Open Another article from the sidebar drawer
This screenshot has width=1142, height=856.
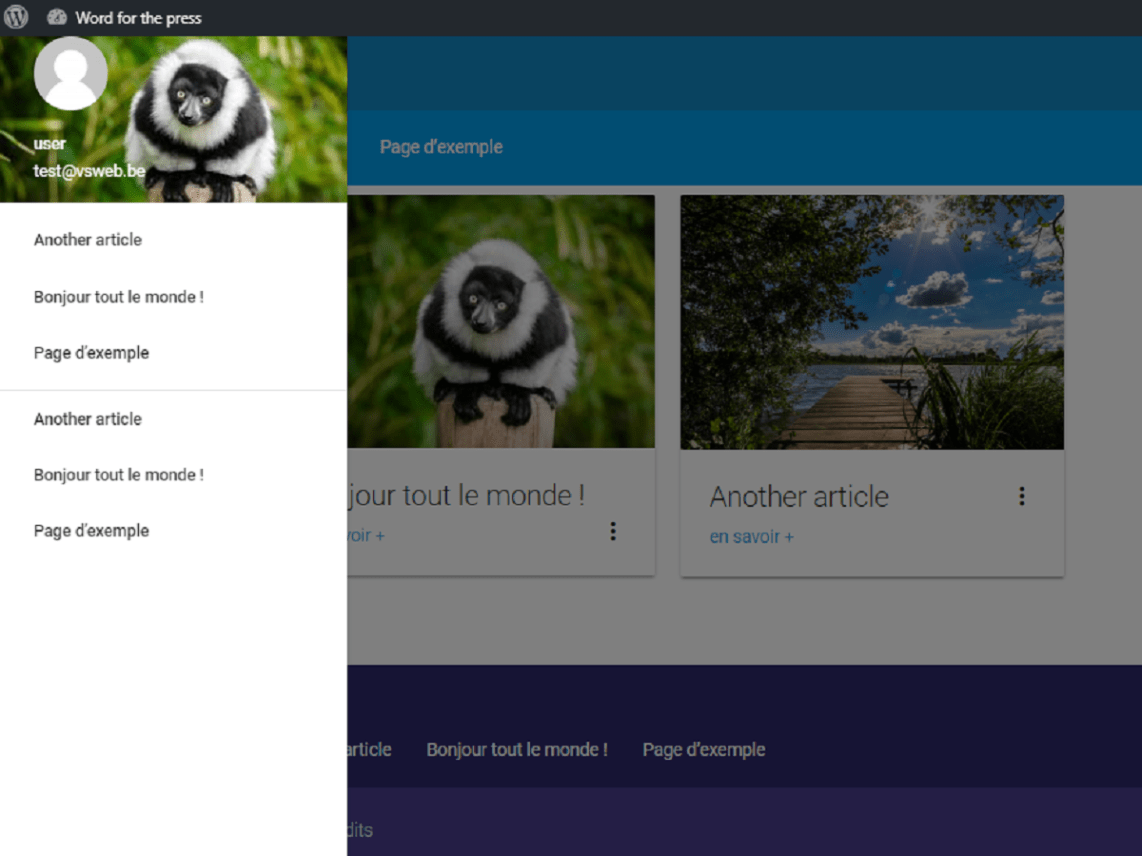pos(87,240)
